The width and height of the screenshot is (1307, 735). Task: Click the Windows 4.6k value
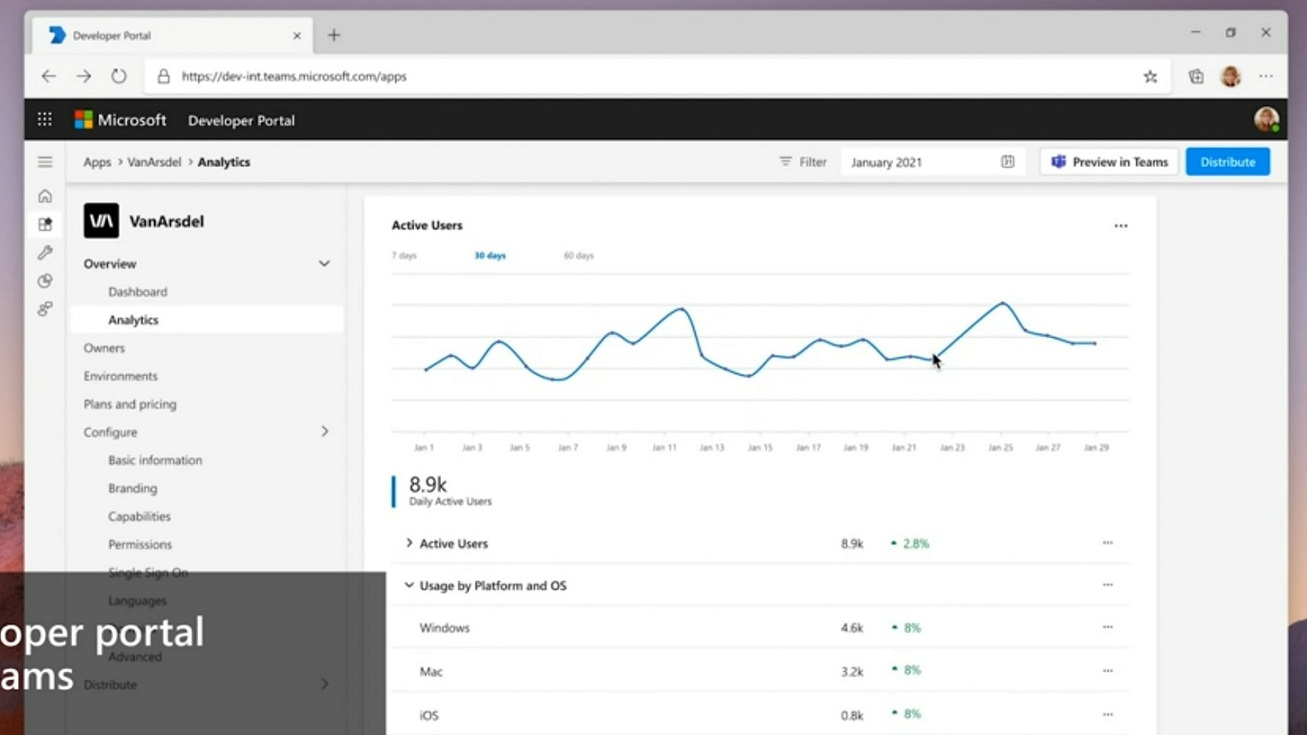pos(852,628)
